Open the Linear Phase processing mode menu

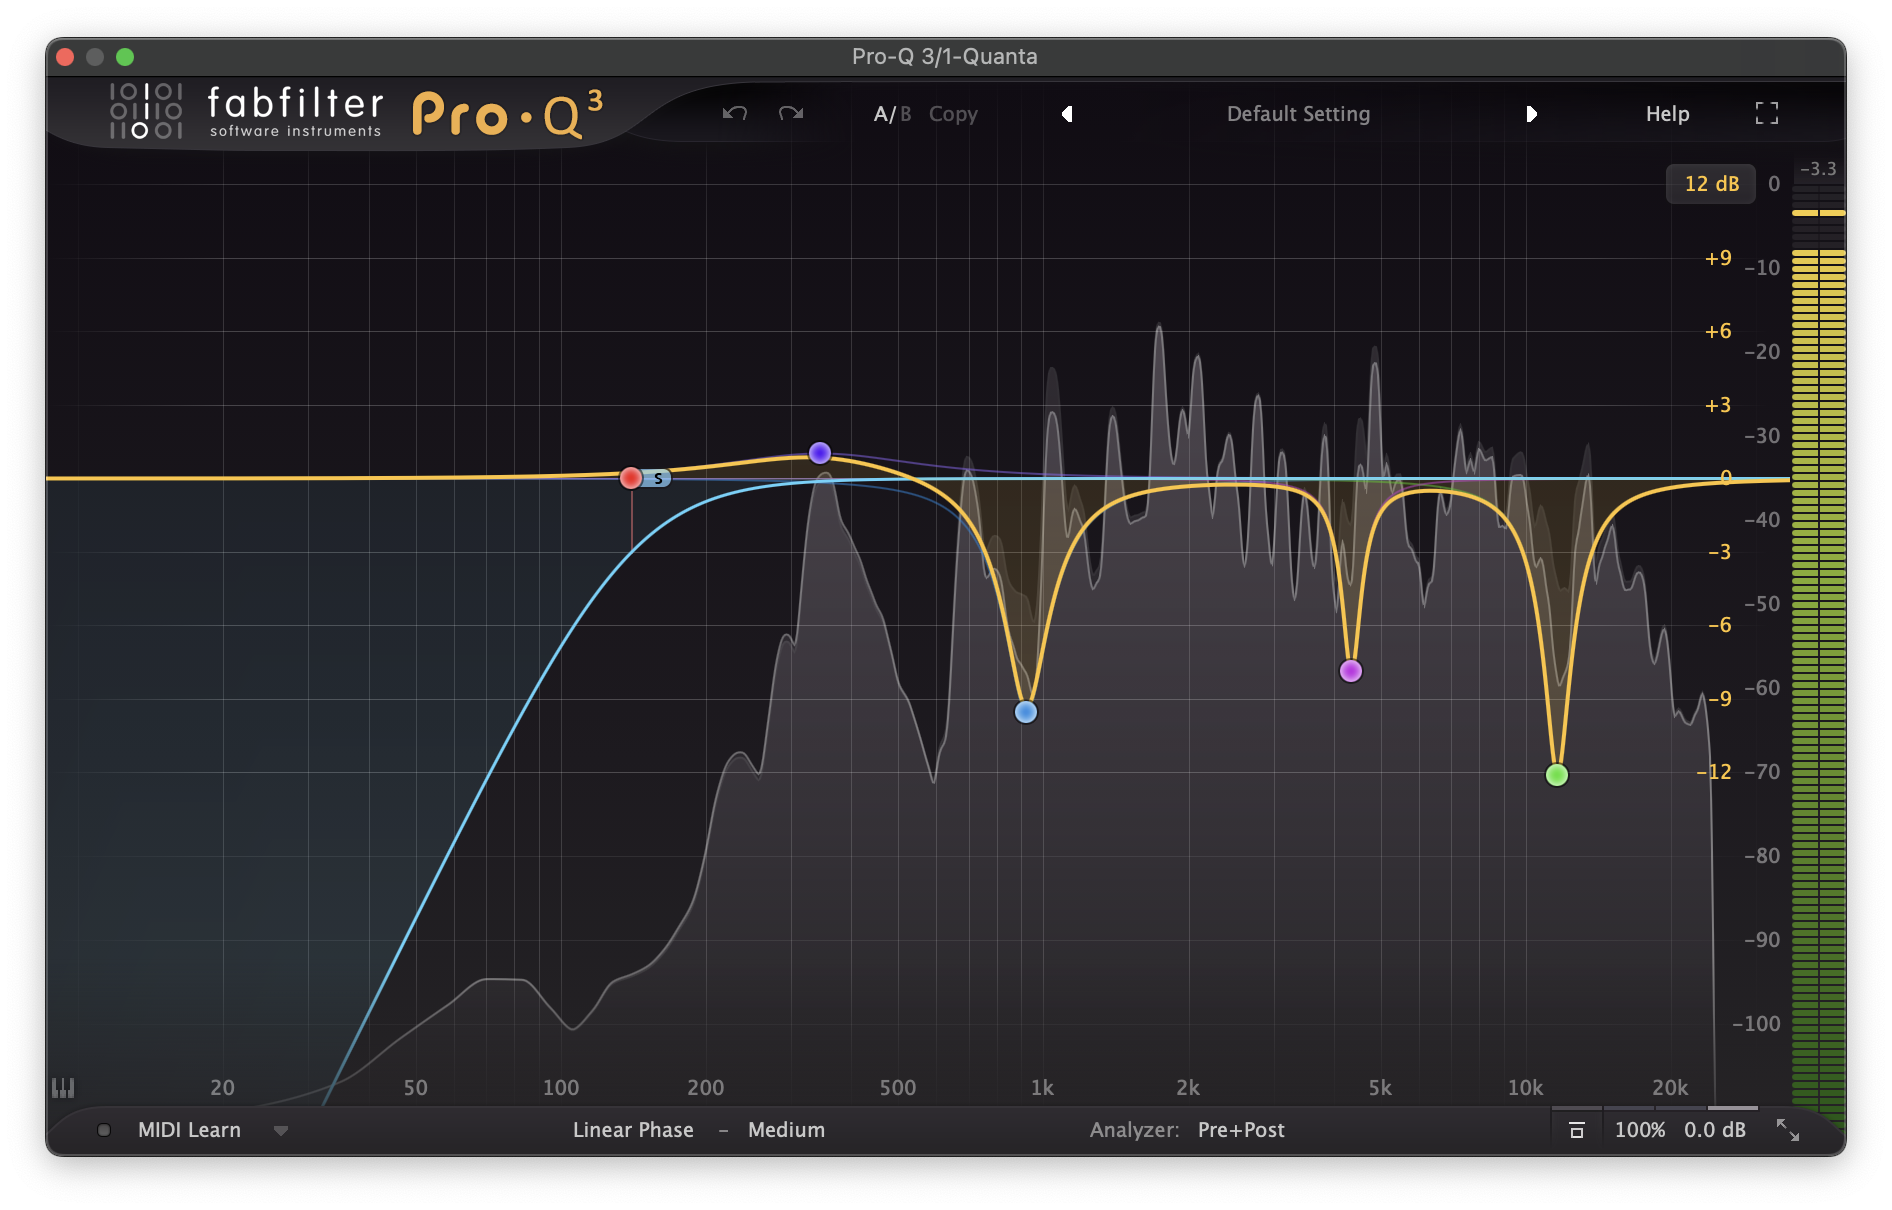(633, 1130)
